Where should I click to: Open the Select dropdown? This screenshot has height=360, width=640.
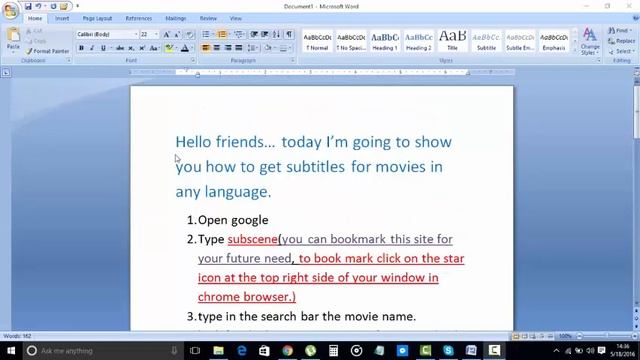point(621,51)
